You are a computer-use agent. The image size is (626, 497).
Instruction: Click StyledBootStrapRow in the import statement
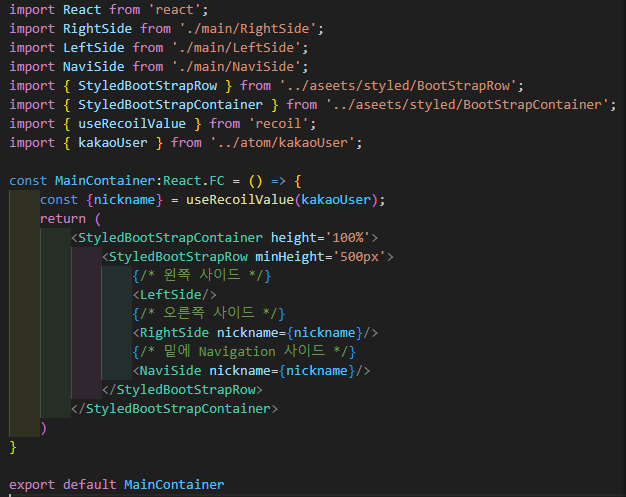147,85
